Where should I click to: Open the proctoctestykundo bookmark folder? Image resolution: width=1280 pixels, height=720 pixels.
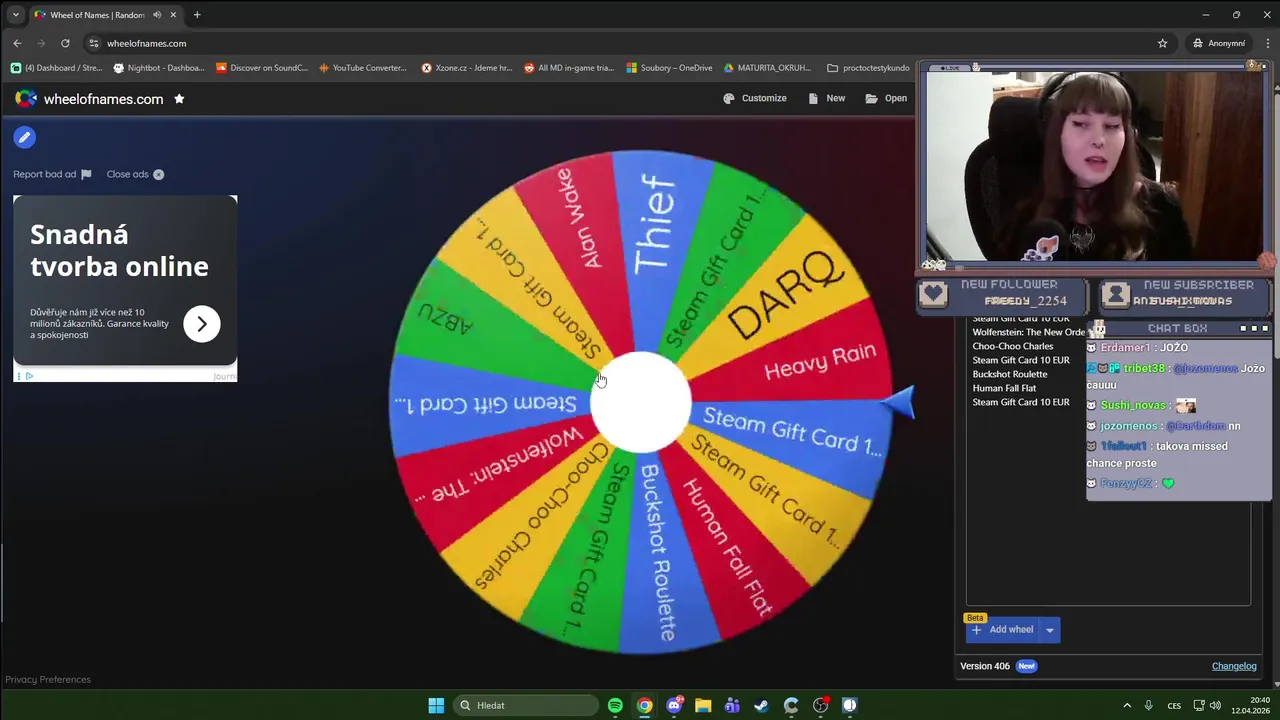tap(868, 68)
